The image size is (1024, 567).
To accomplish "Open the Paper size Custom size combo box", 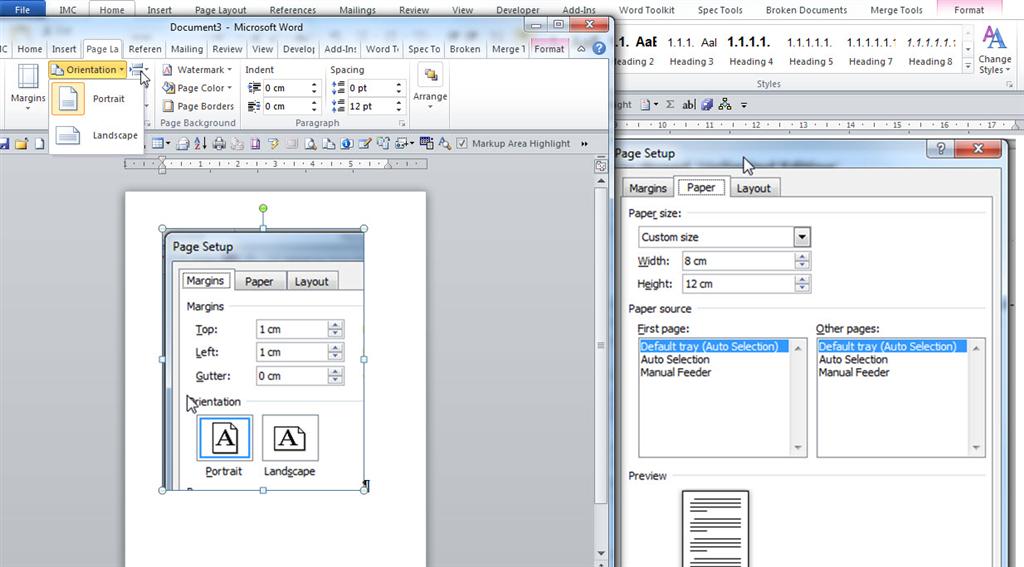I will point(724,237).
